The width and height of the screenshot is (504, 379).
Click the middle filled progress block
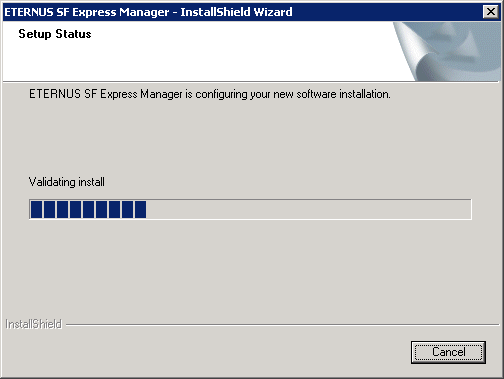coord(88,209)
